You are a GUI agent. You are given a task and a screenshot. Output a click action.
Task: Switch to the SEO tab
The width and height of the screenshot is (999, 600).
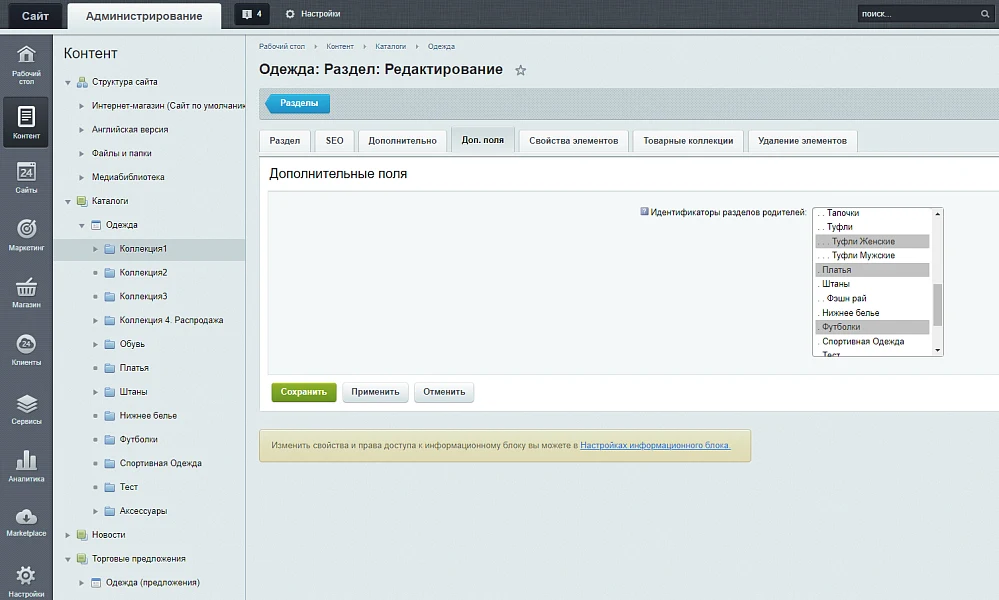click(x=334, y=141)
